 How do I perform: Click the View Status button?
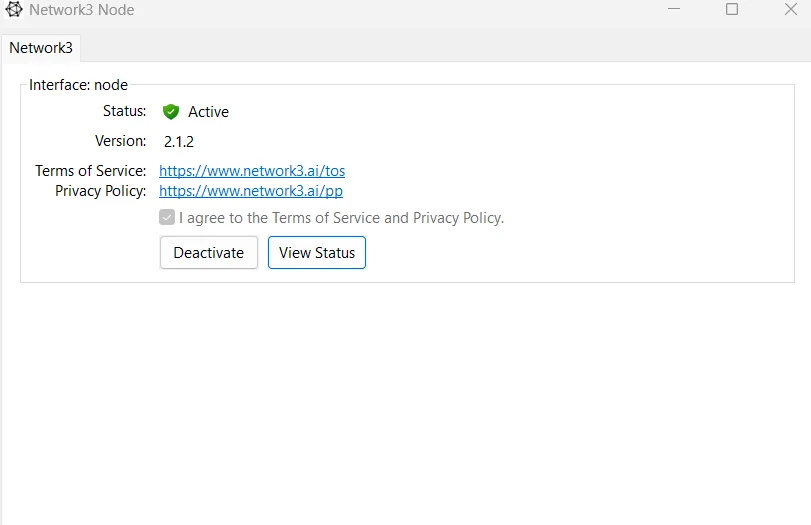coord(317,252)
